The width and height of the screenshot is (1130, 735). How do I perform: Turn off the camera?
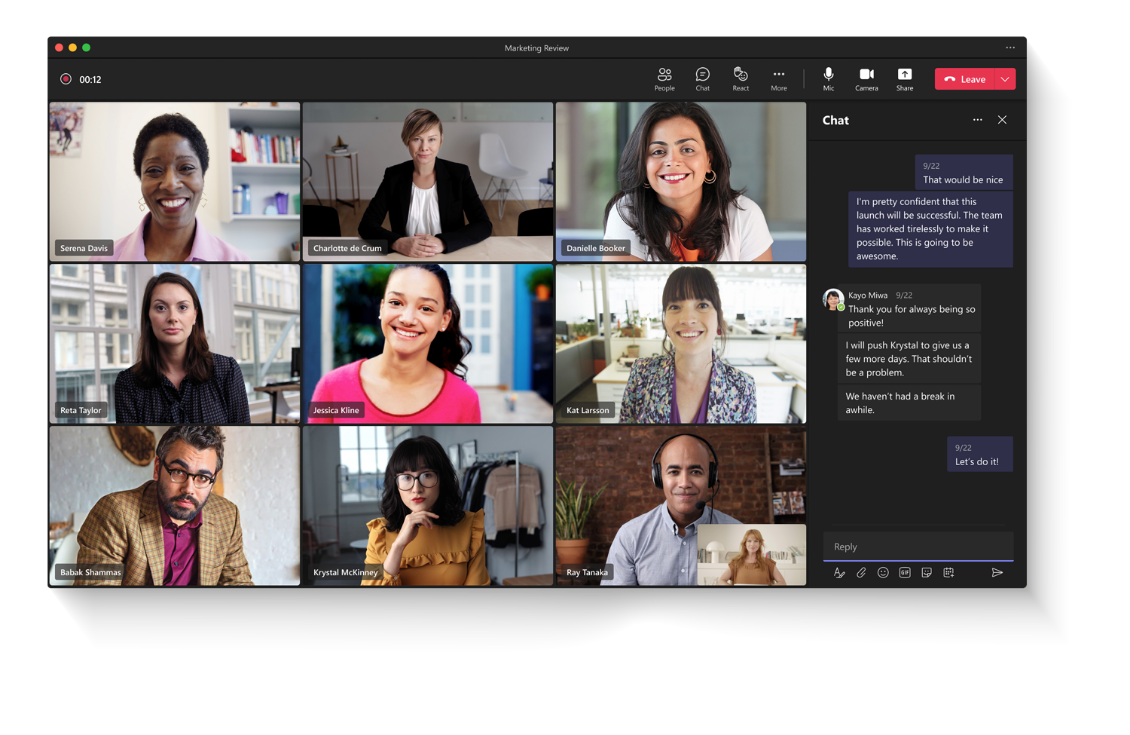(x=866, y=79)
